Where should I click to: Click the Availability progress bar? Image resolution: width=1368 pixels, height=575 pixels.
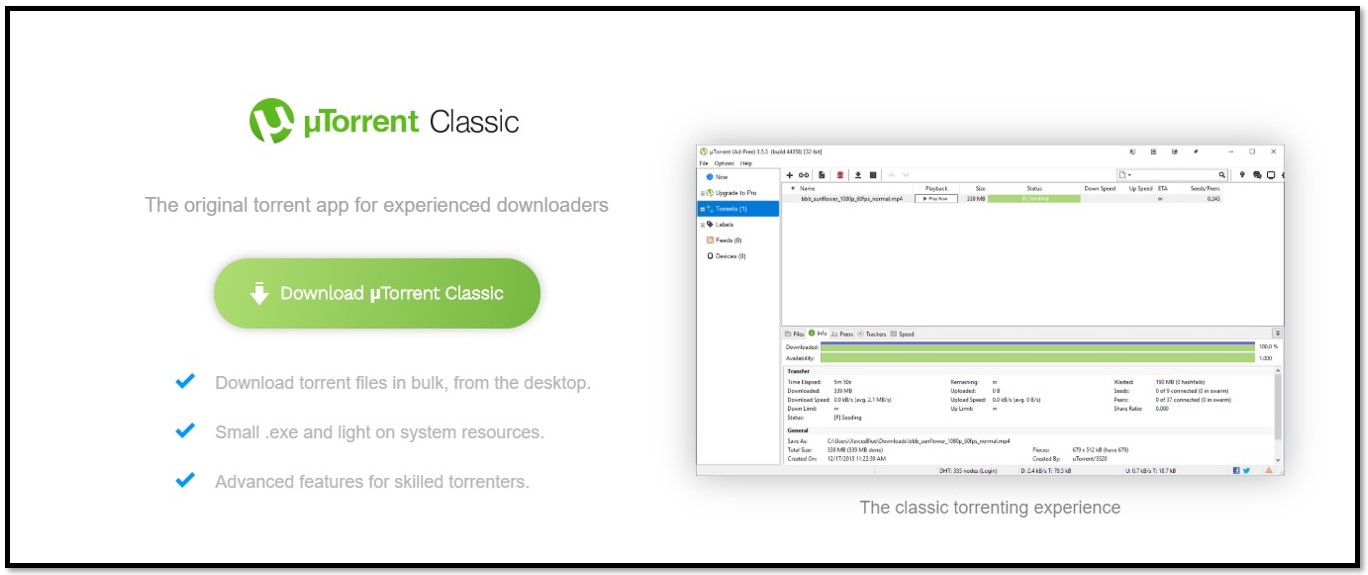point(1037,358)
